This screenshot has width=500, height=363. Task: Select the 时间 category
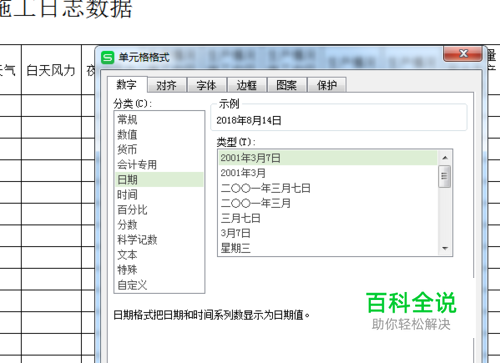(x=159, y=195)
